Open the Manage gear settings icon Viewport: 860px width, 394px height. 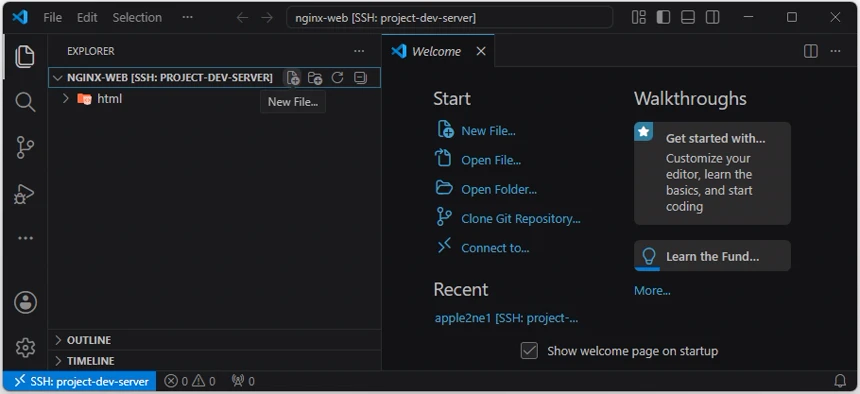(25, 347)
